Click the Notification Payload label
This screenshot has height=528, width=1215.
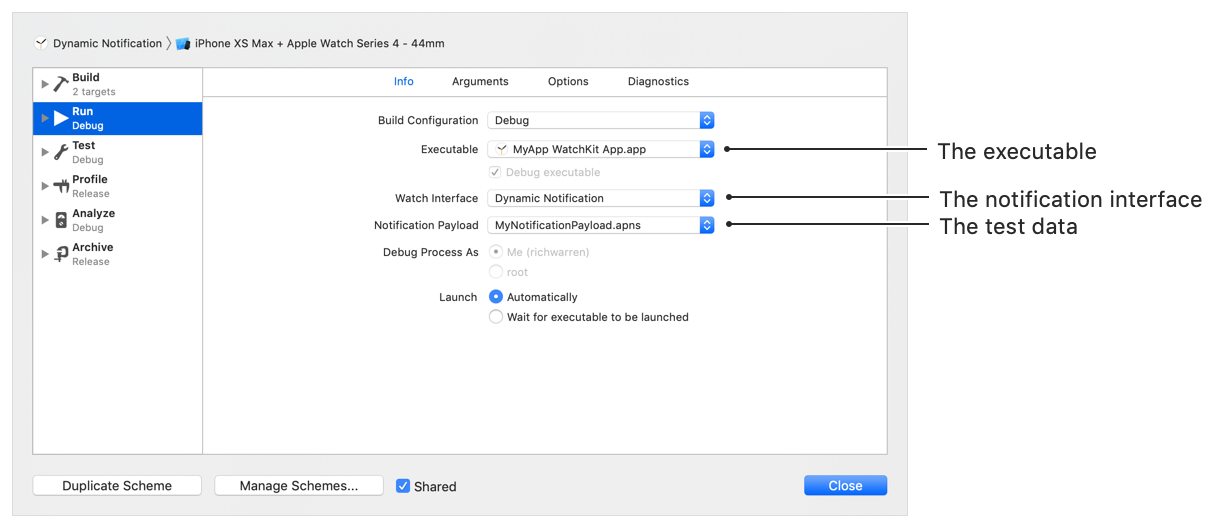coord(426,225)
